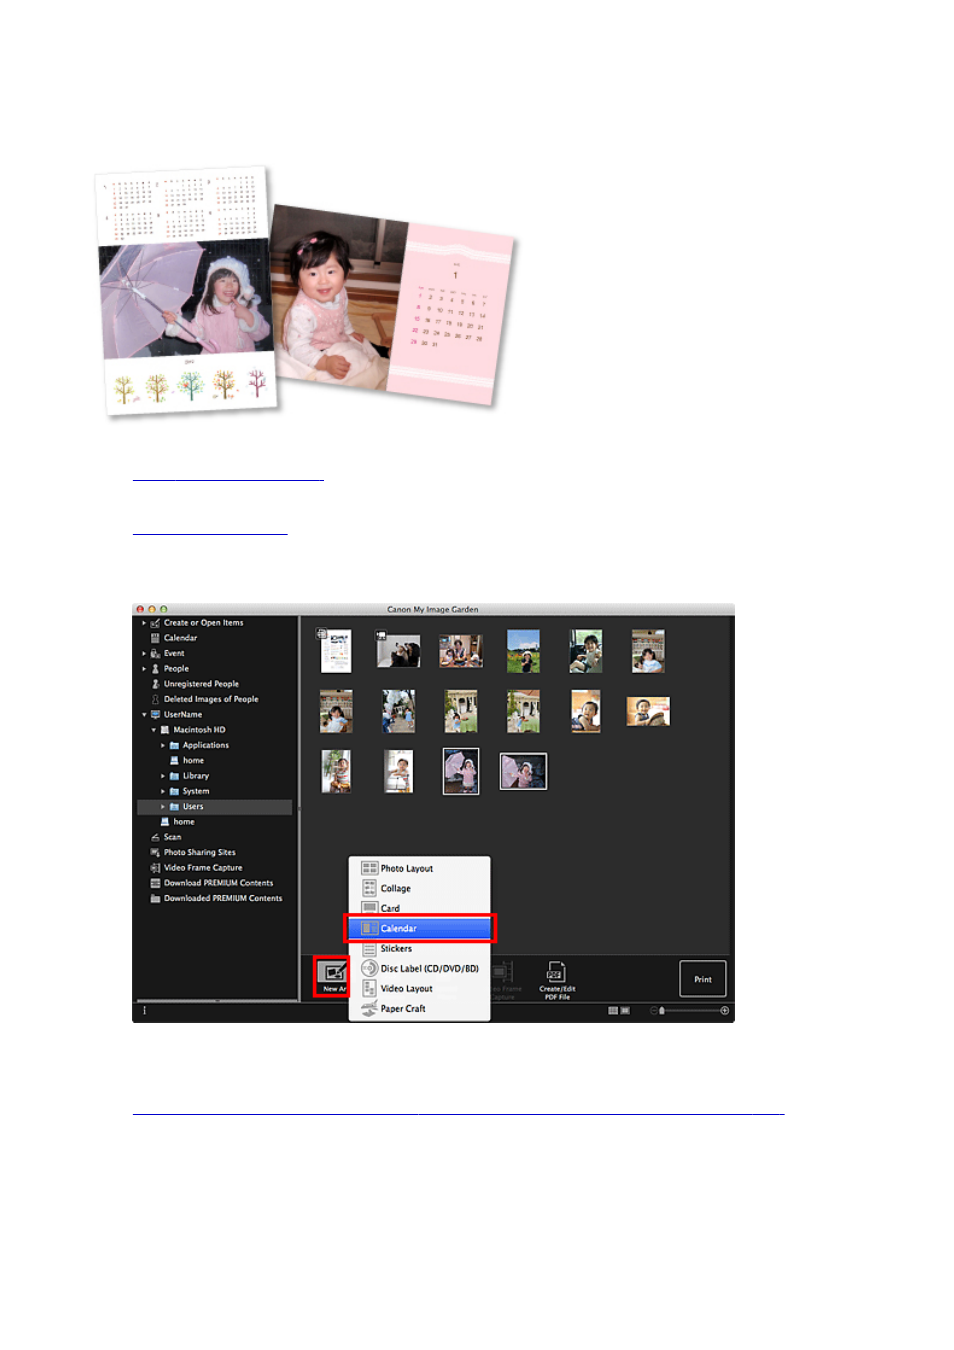Expand the Users folder
This screenshot has width=954, height=1350.
tap(163, 807)
